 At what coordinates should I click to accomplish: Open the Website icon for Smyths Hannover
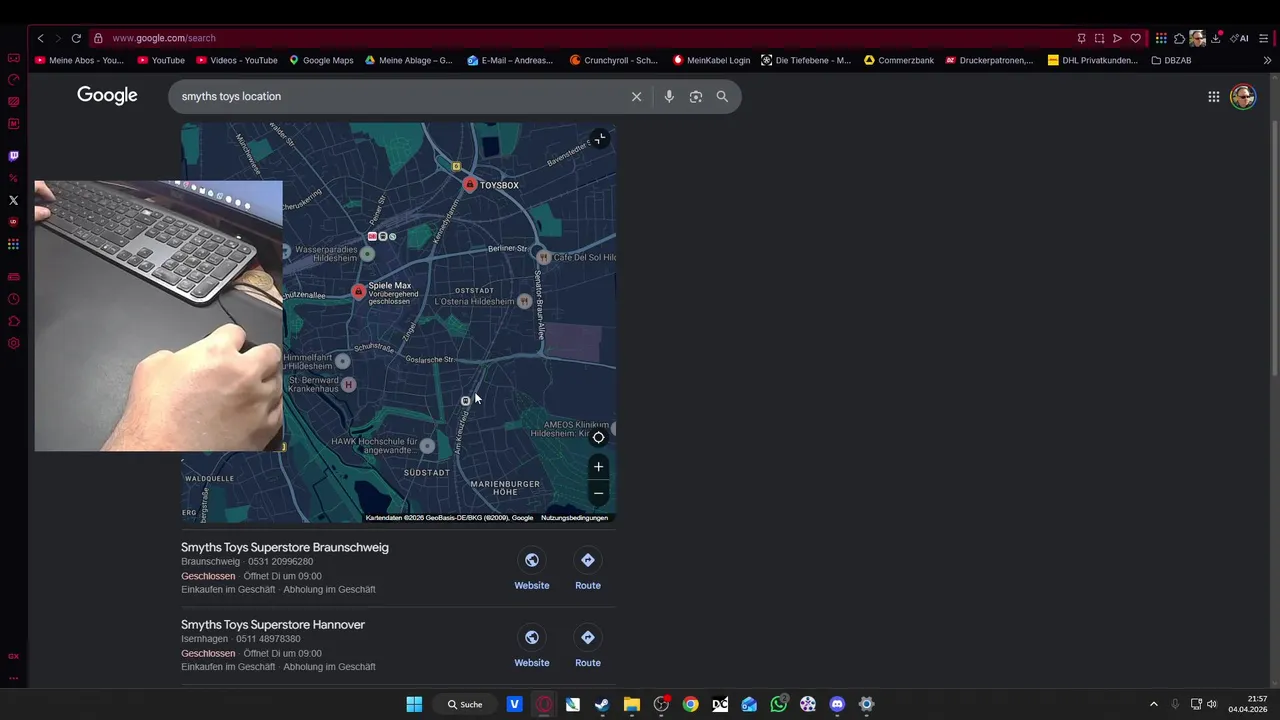(532, 637)
